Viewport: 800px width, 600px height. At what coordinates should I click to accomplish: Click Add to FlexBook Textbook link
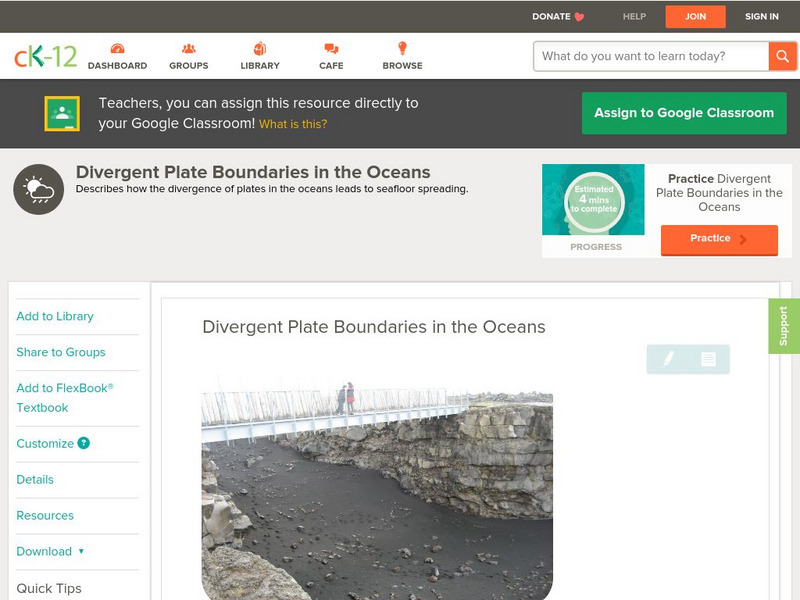(65, 398)
